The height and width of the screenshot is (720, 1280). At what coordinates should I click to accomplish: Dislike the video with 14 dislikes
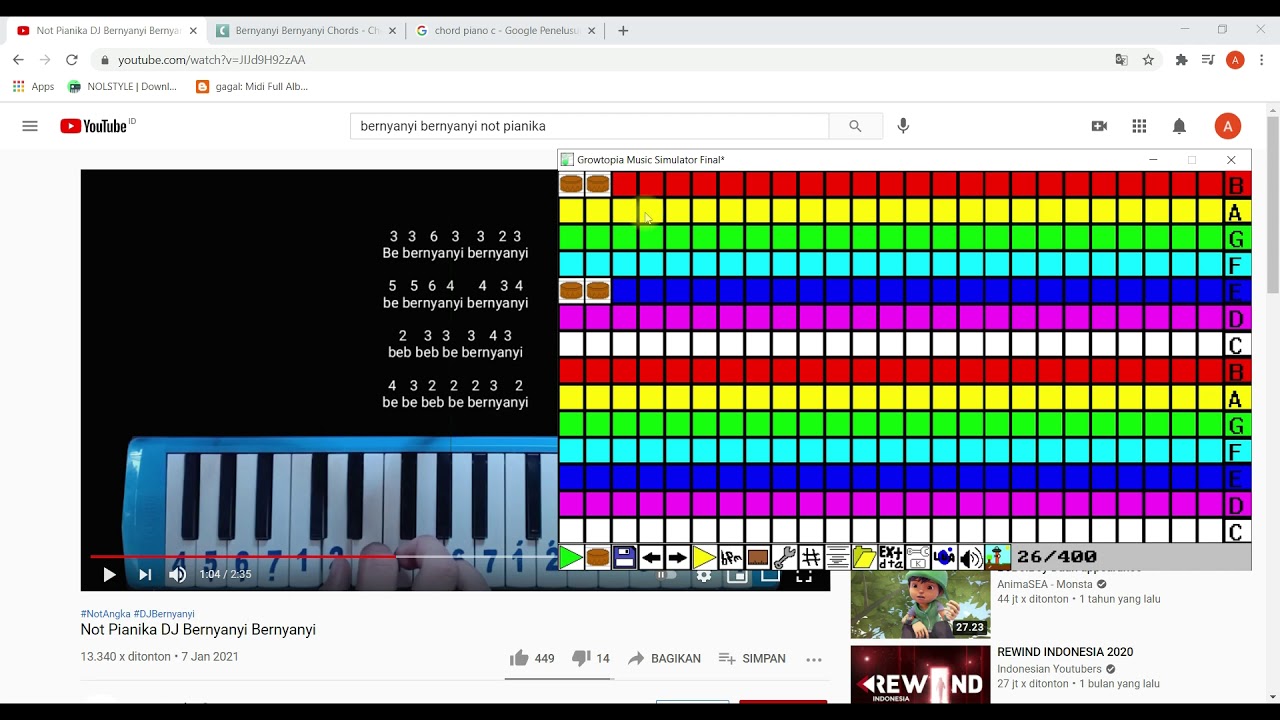click(x=590, y=658)
